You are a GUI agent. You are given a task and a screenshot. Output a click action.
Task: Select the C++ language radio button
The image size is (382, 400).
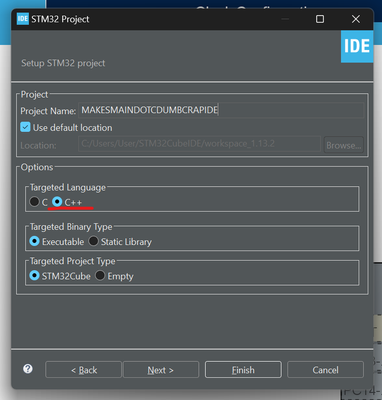click(57, 202)
